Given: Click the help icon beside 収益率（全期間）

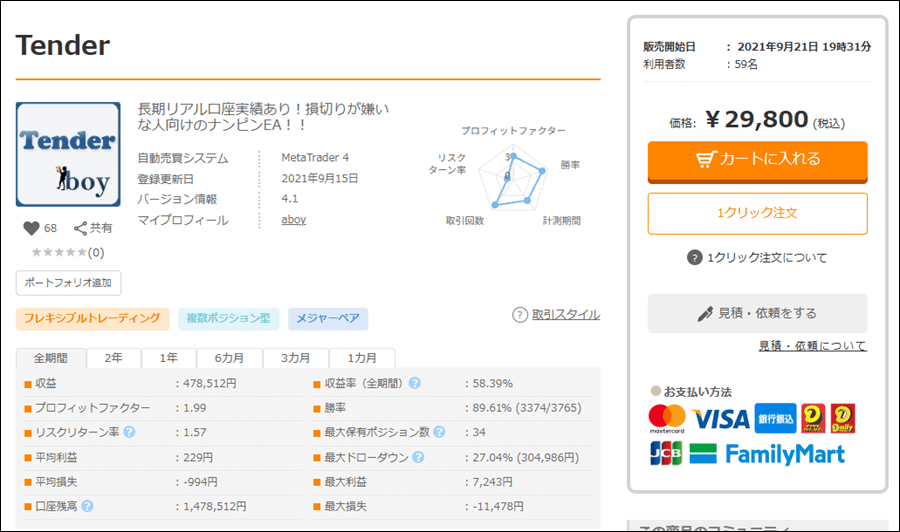Looking at the screenshot, I should coord(414,383).
